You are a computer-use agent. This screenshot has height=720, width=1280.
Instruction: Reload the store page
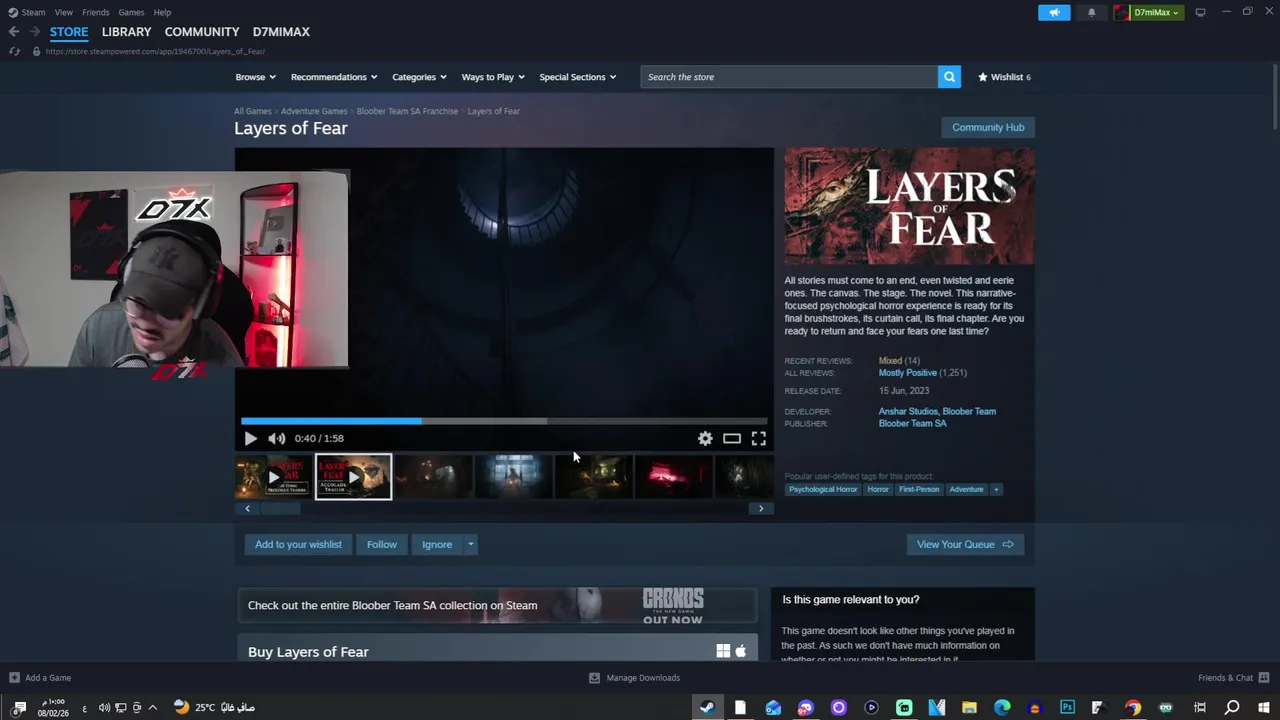14,51
